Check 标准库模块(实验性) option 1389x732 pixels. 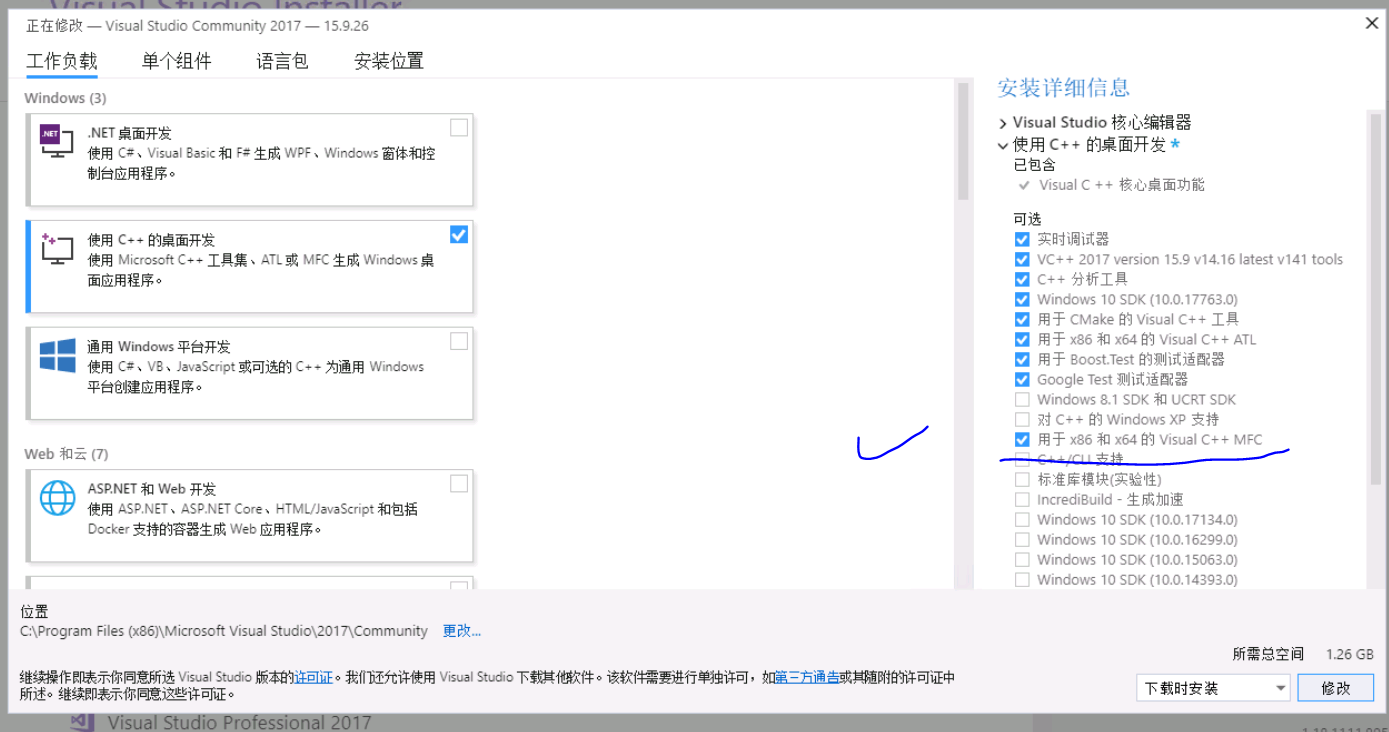coord(1022,479)
